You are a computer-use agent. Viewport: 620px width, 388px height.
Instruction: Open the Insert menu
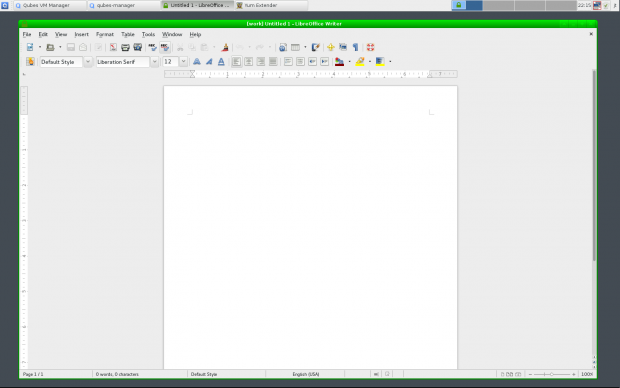81,34
